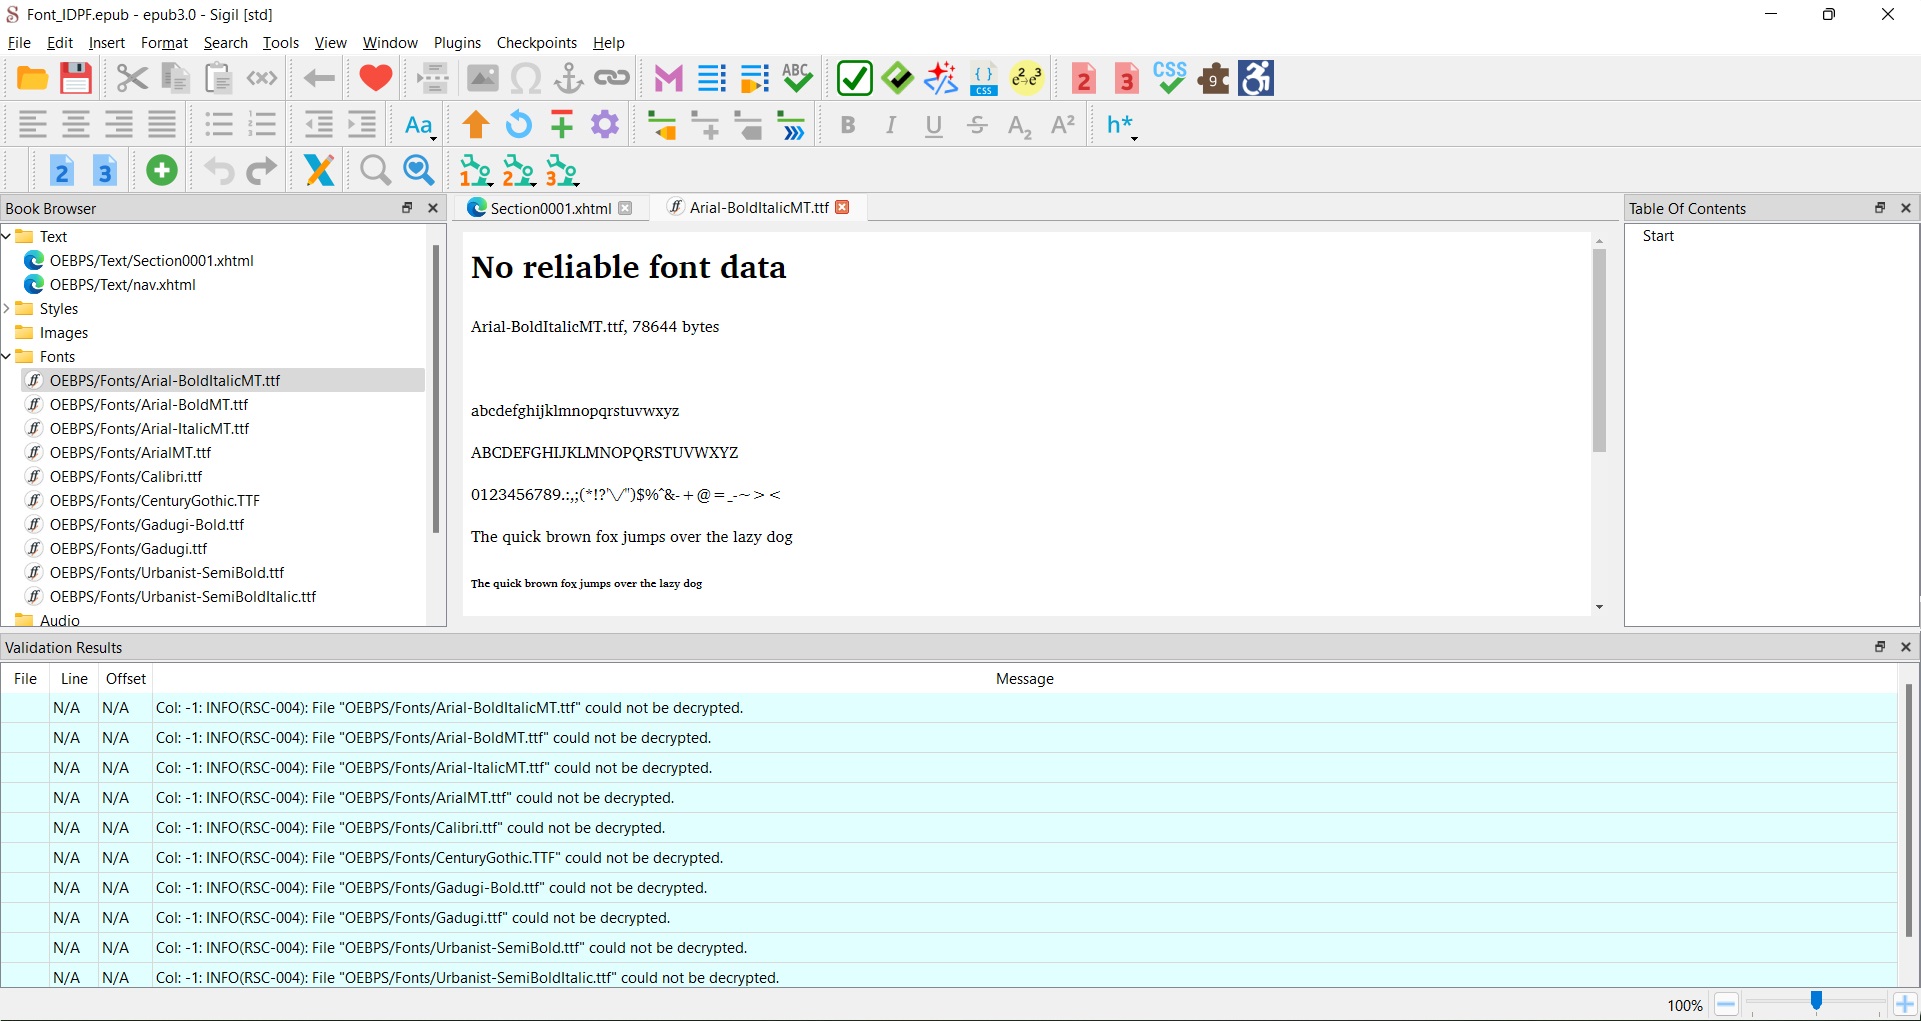Click the orange up arrow icon
The image size is (1921, 1021).
(x=476, y=125)
